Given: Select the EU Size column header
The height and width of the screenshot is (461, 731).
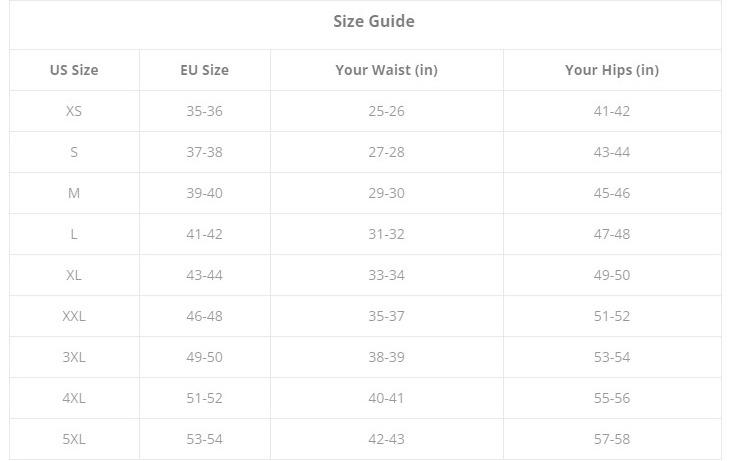Looking at the screenshot, I should [x=204, y=70].
